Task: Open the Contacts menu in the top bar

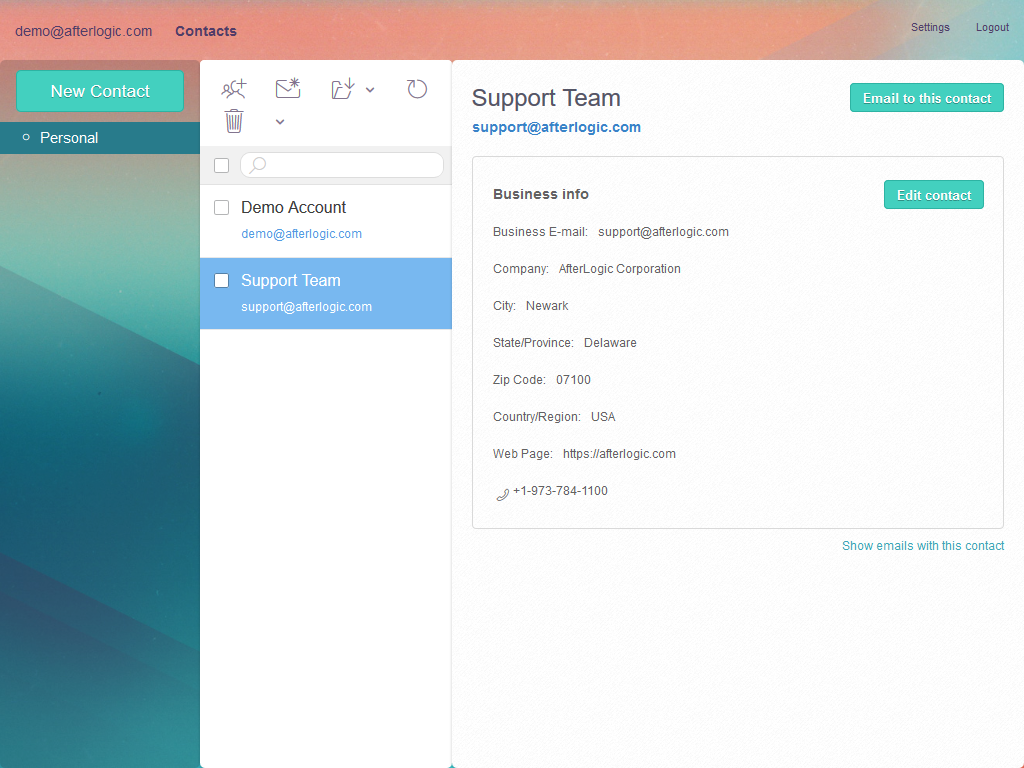Action: coord(206,31)
